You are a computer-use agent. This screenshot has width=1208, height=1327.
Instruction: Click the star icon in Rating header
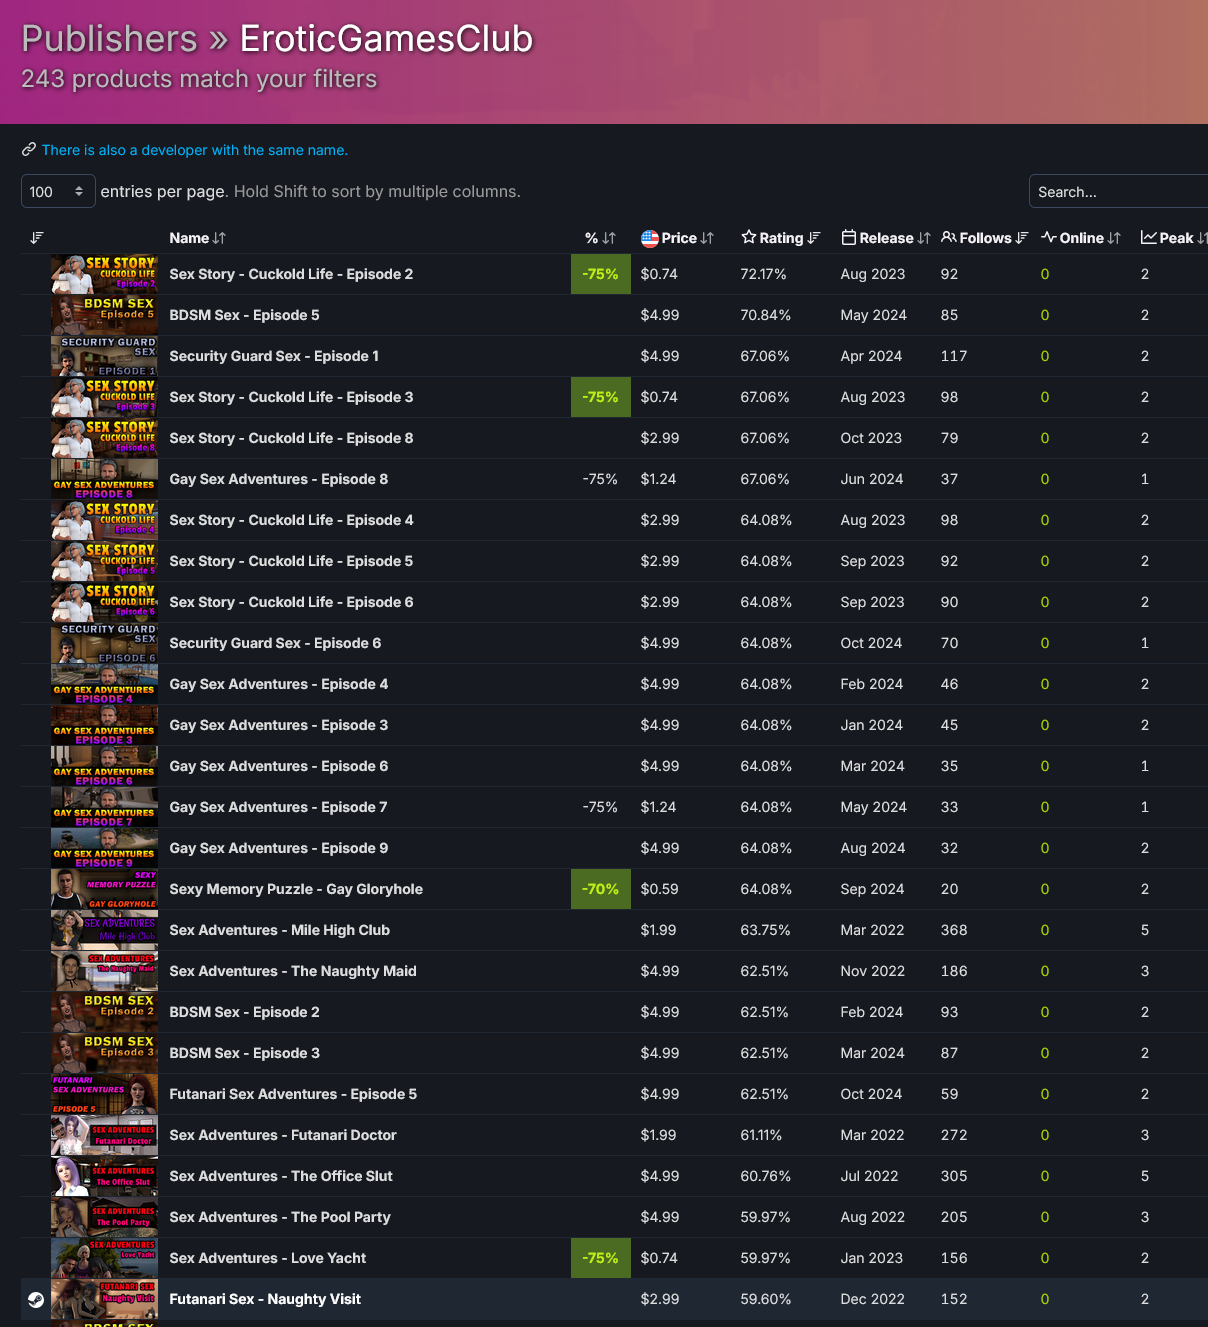pyautogui.click(x=748, y=238)
